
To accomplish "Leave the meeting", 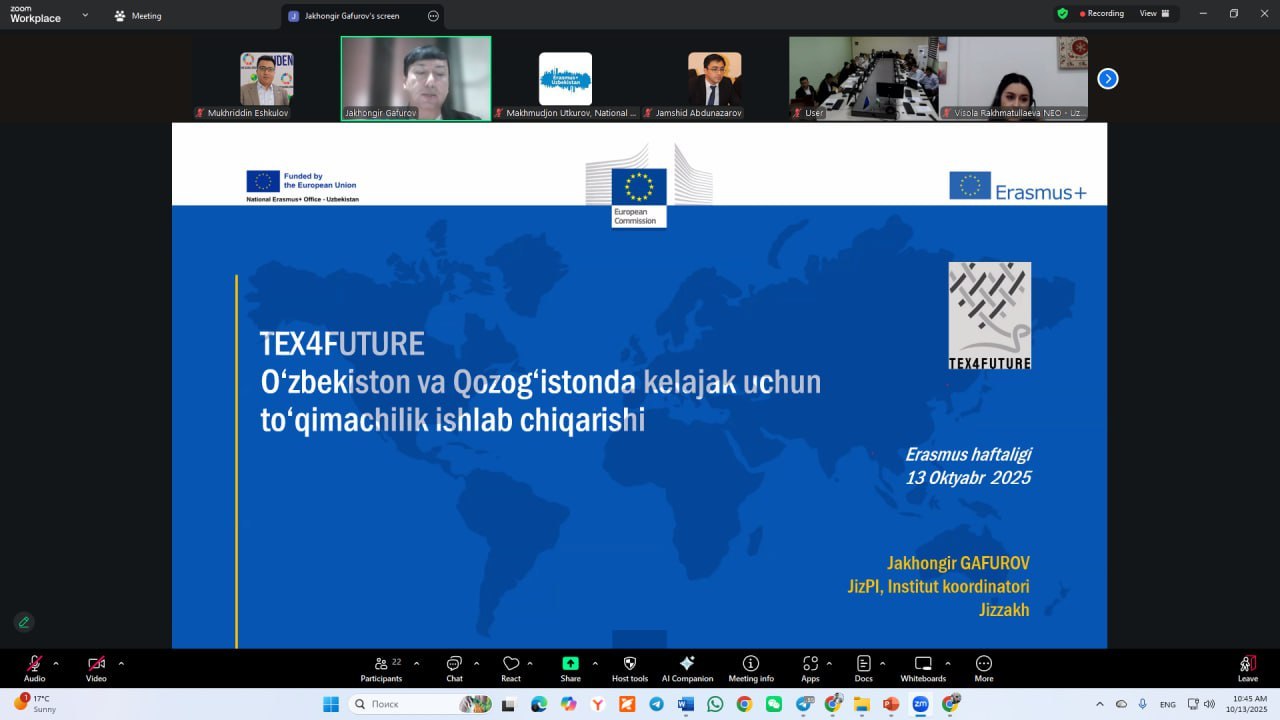I will point(1247,666).
